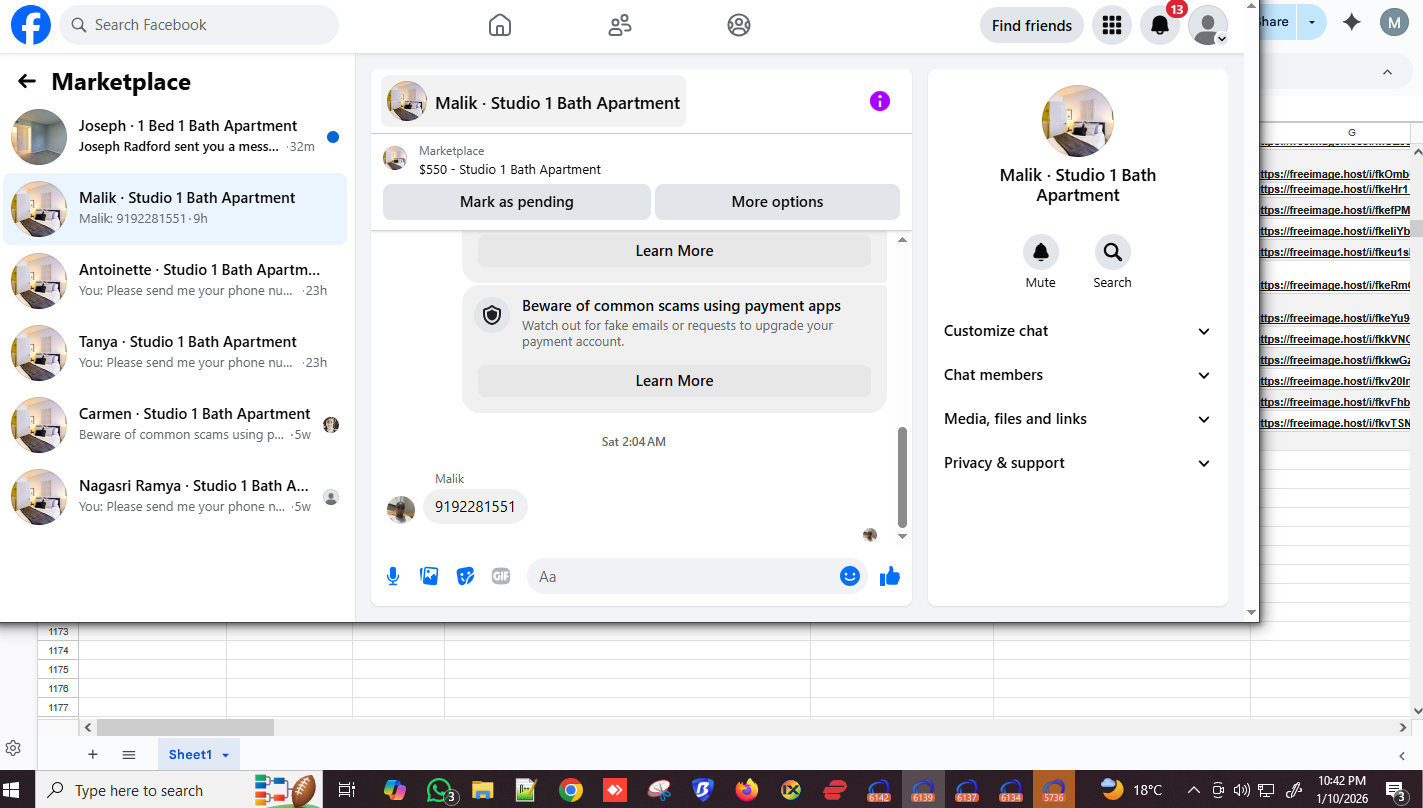
Task: Click the Search Facebook field
Action: tap(199, 25)
